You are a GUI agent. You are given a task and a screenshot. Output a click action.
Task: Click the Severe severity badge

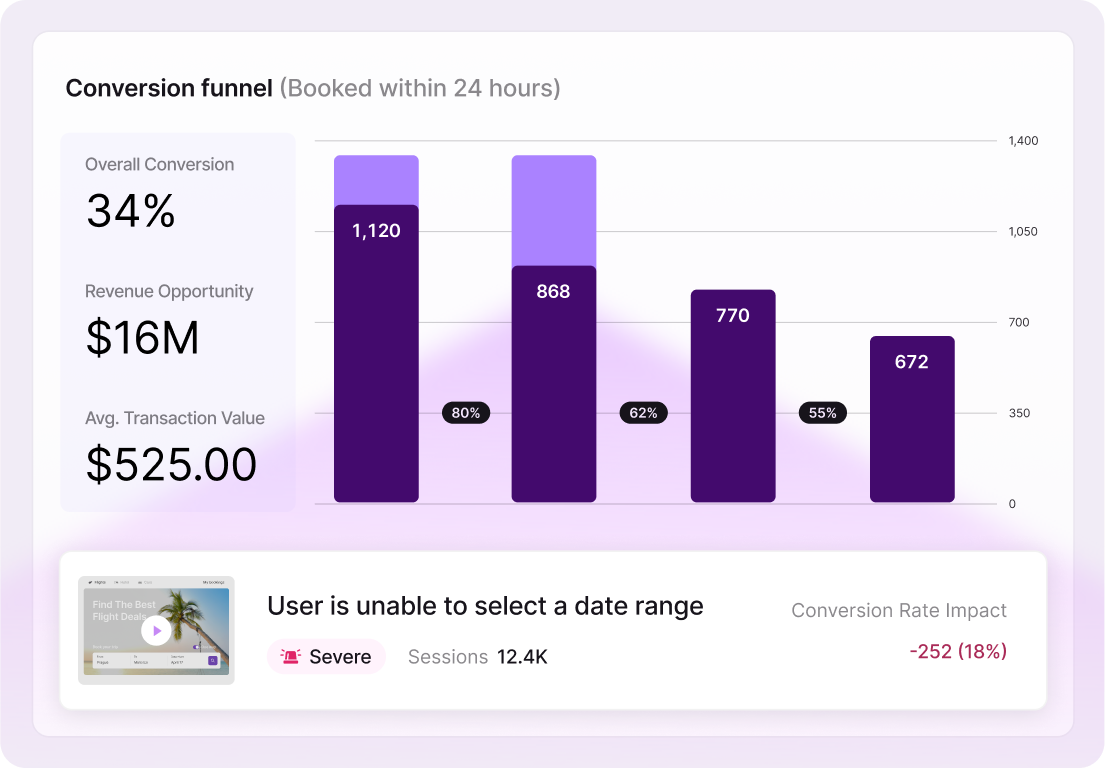tap(326, 657)
